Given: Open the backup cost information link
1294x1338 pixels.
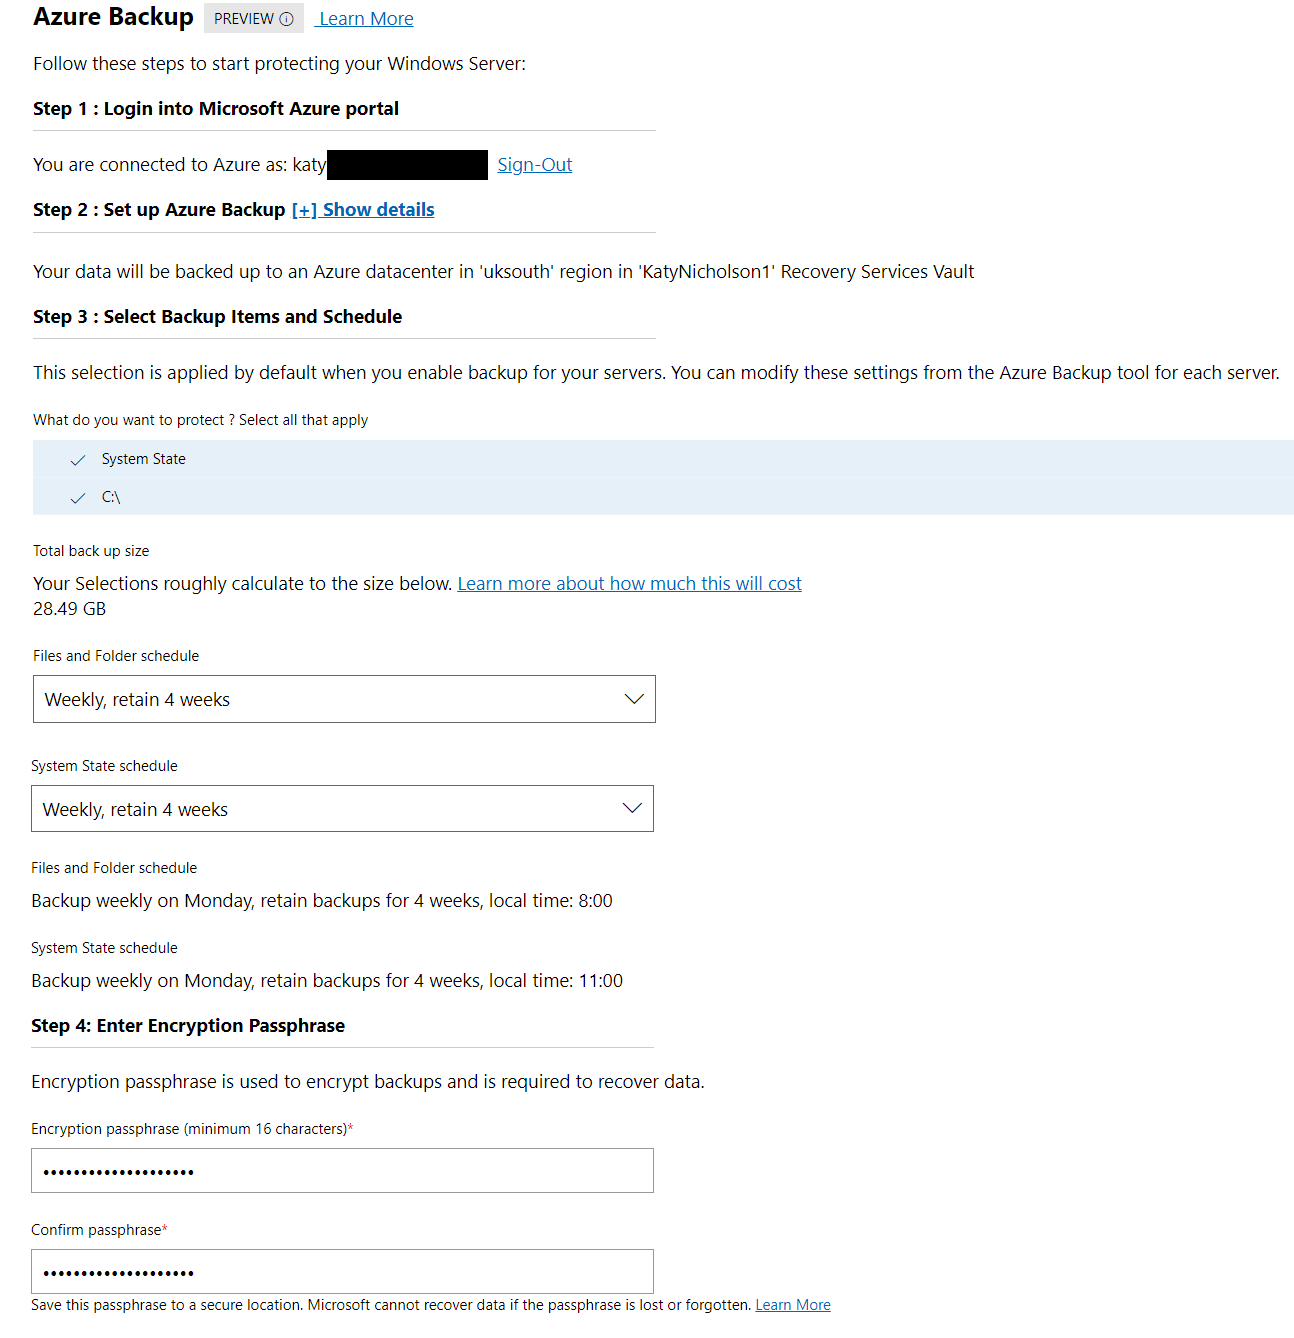Looking at the screenshot, I should coord(629,584).
